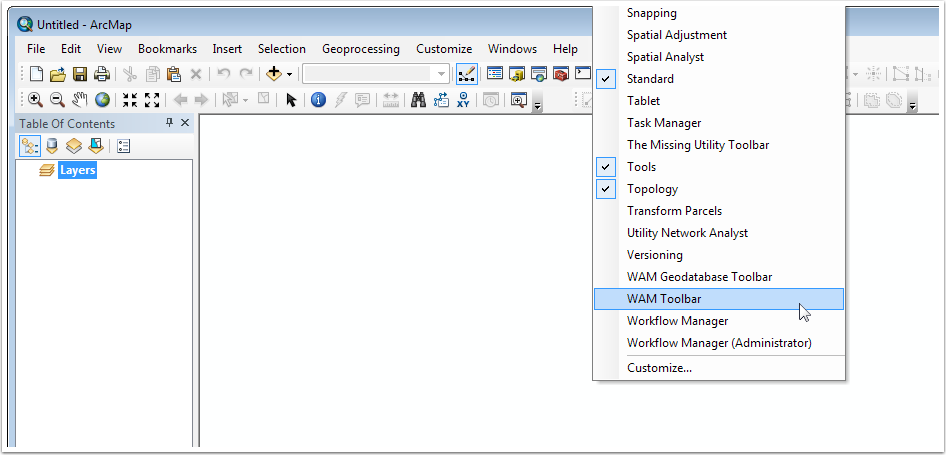The height and width of the screenshot is (455, 946).
Task: Switch TOC to List By Visibility
Action: coord(74,145)
